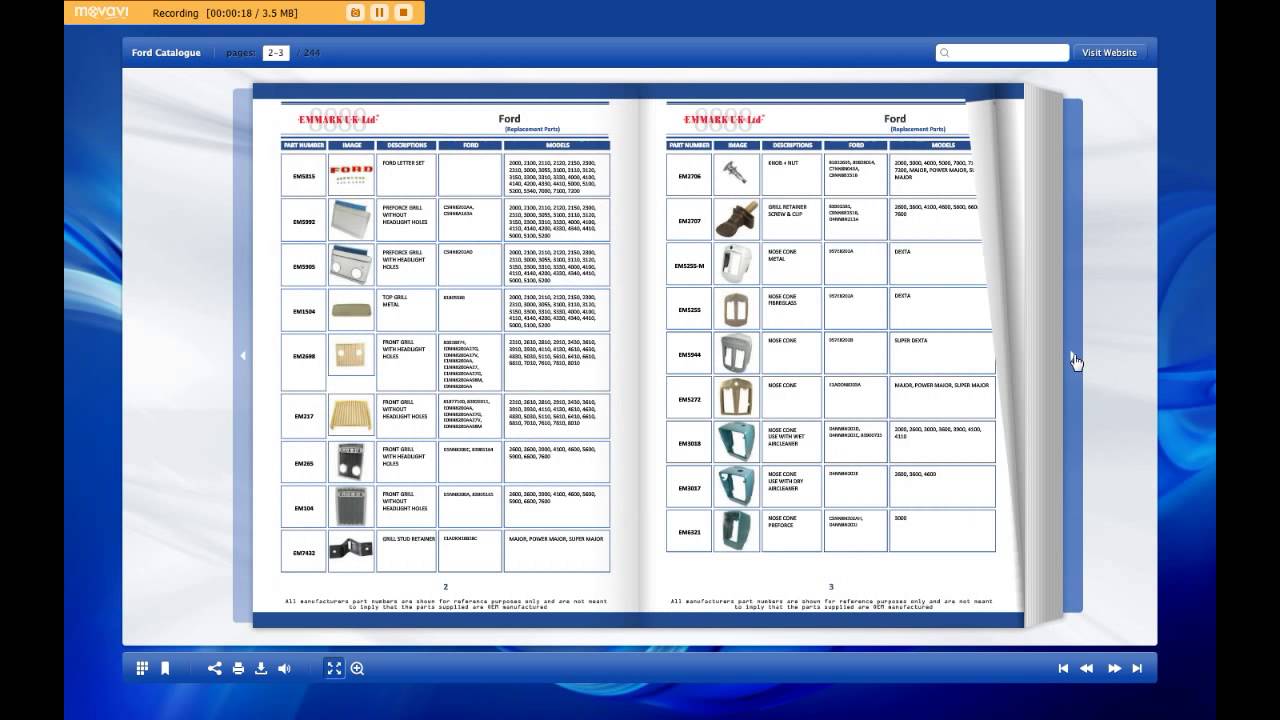This screenshot has height=720, width=1280.
Task: Stop the Movavi recording
Action: click(404, 12)
